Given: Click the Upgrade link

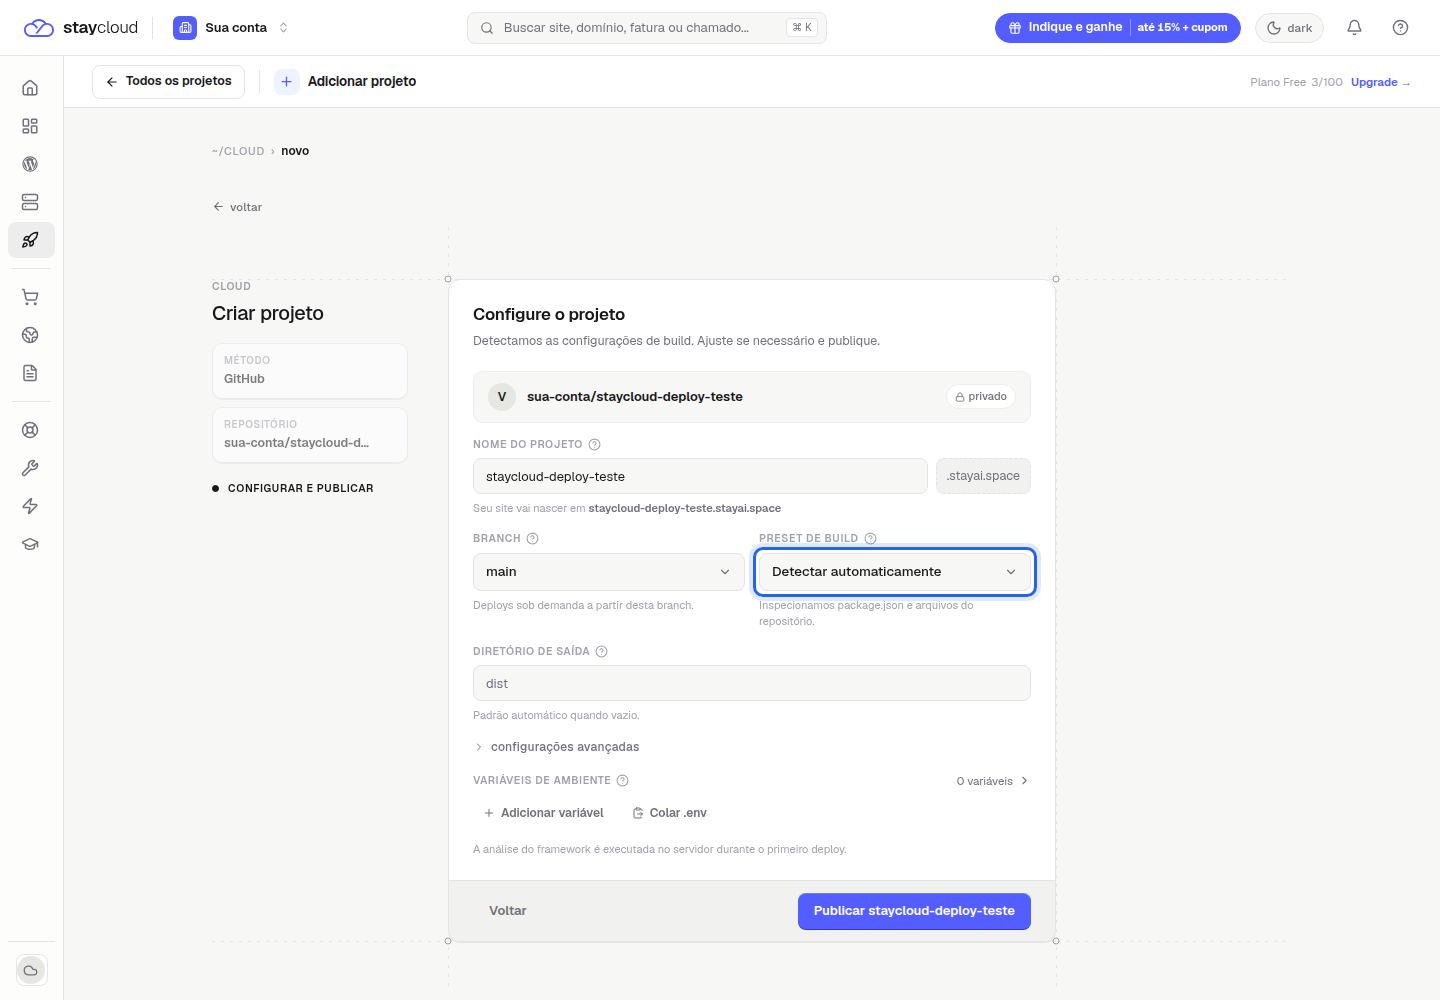Looking at the screenshot, I should pyautogui.click(x=1380, y=82).
